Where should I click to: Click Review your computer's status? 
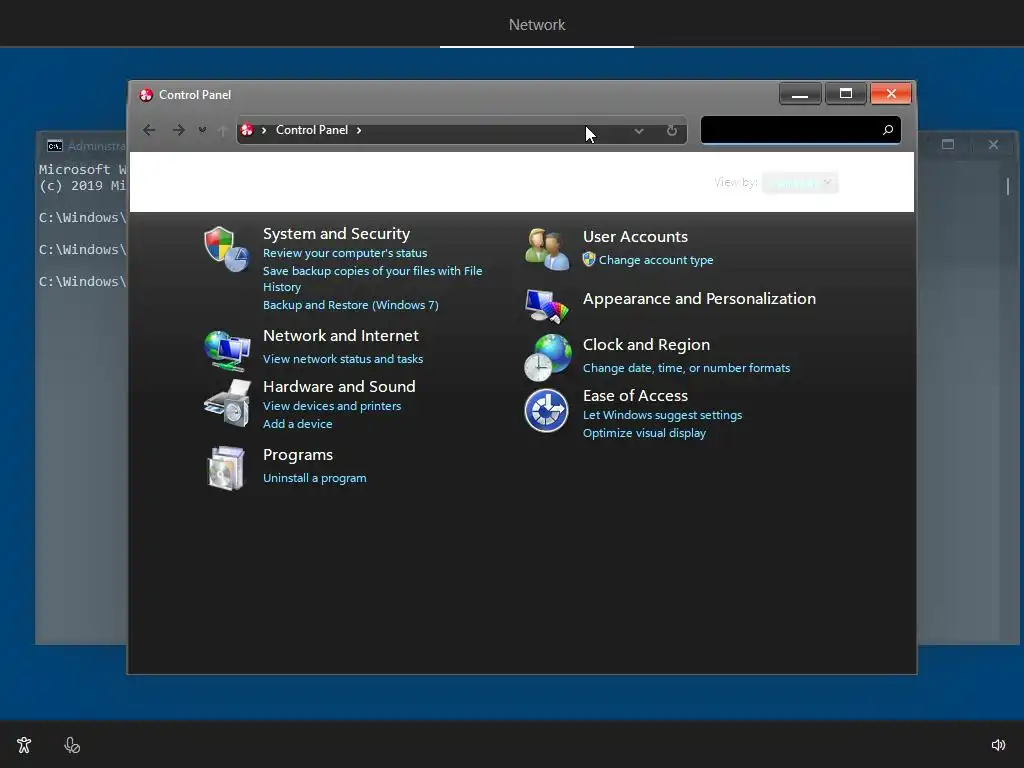[345, 253]
